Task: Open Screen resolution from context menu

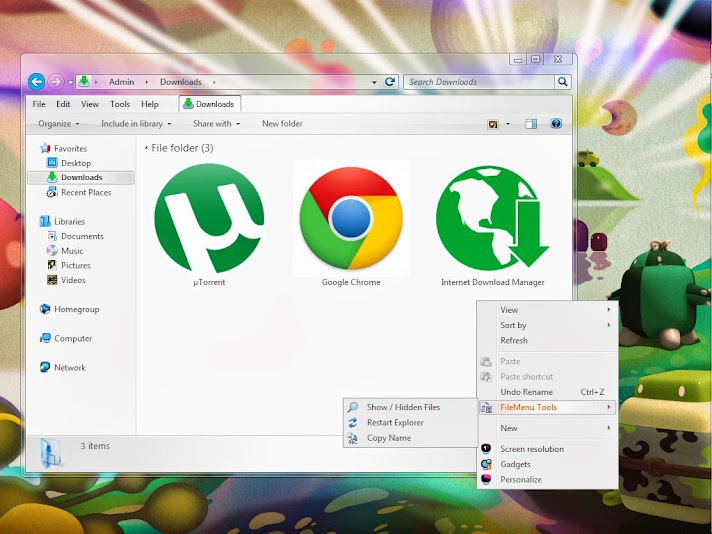Action: [547, 449]
